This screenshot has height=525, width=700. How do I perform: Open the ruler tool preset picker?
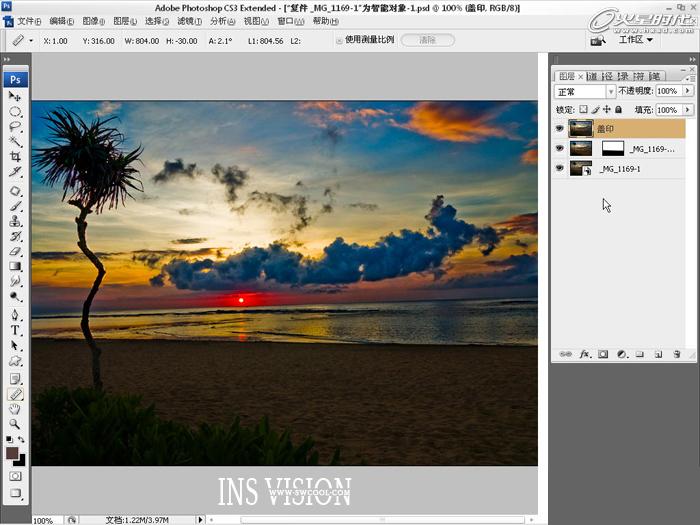pyautogui.click(x=31, y=41)
